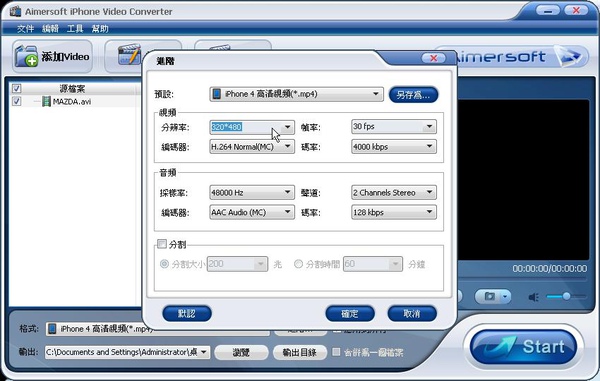The image size is (600, 381).
Task: Open the 工具 menu
Action: [x=75, y=29]
